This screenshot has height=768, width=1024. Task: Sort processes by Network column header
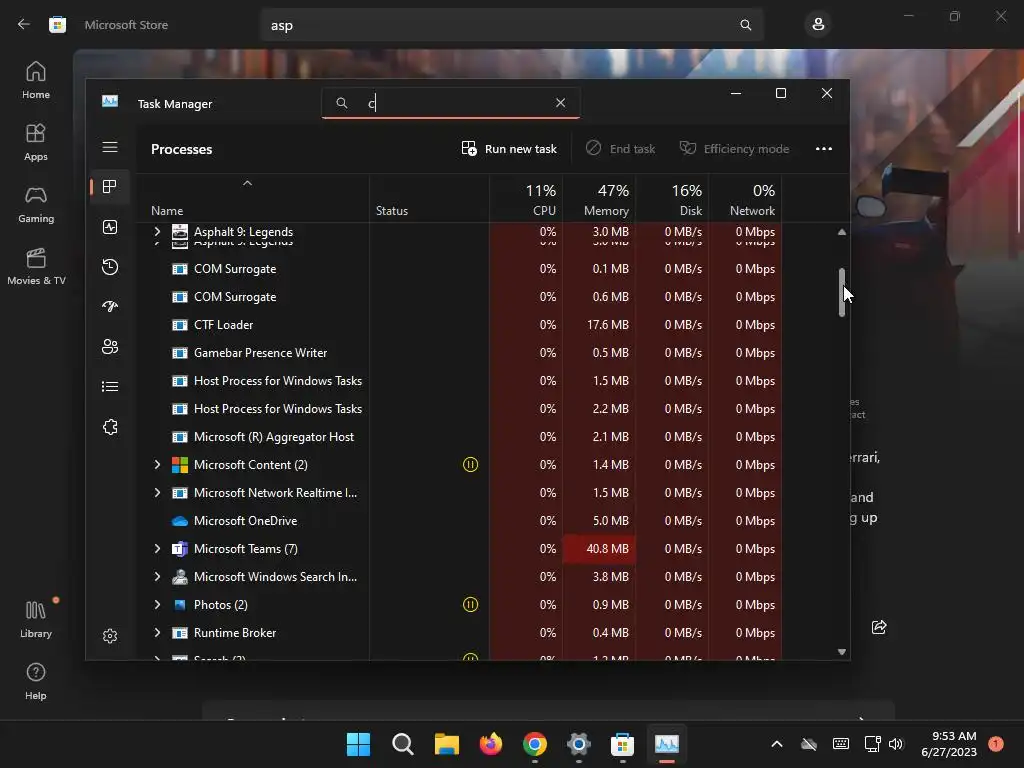(746, 200)
